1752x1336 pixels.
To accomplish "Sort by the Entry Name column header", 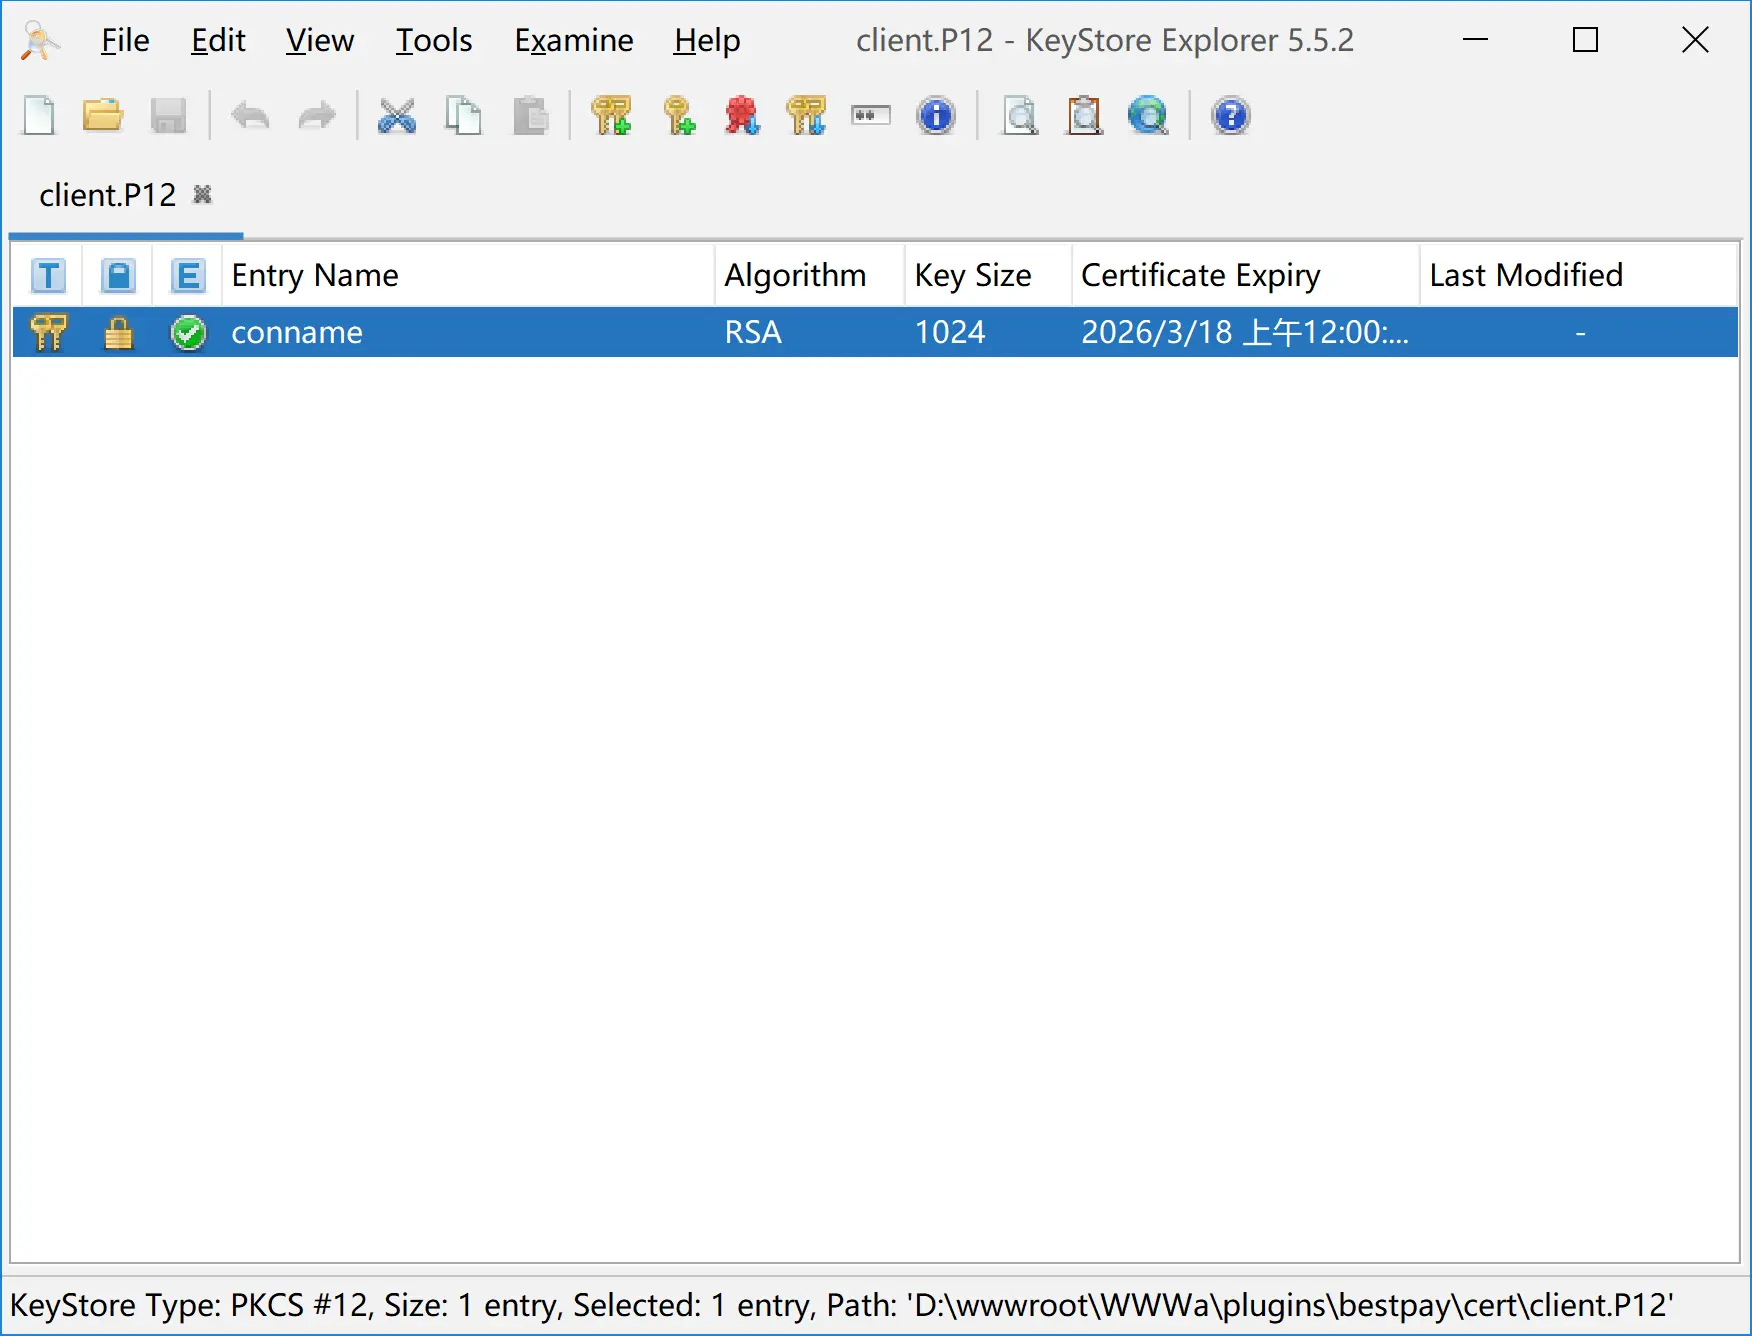I will (x=315, y=275).
